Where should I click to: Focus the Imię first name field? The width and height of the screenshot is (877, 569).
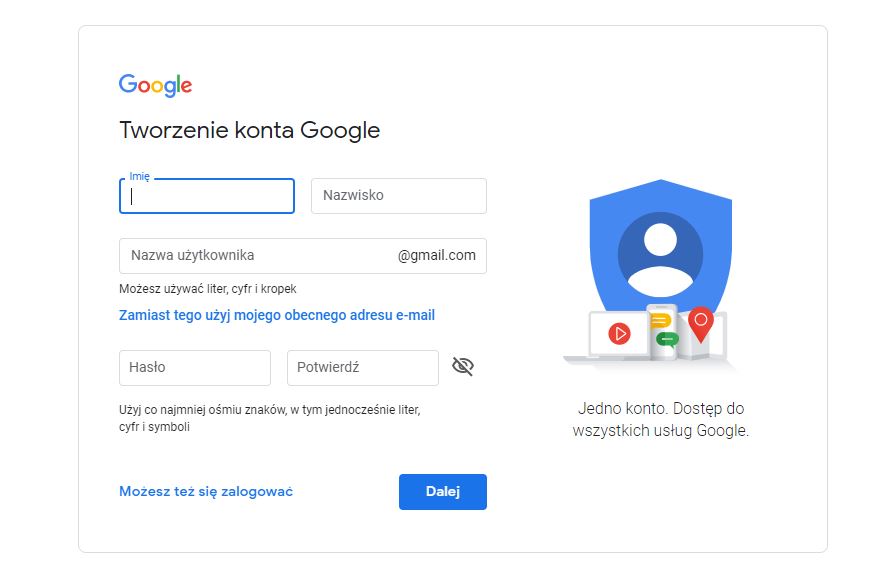[x=207, y=196]
